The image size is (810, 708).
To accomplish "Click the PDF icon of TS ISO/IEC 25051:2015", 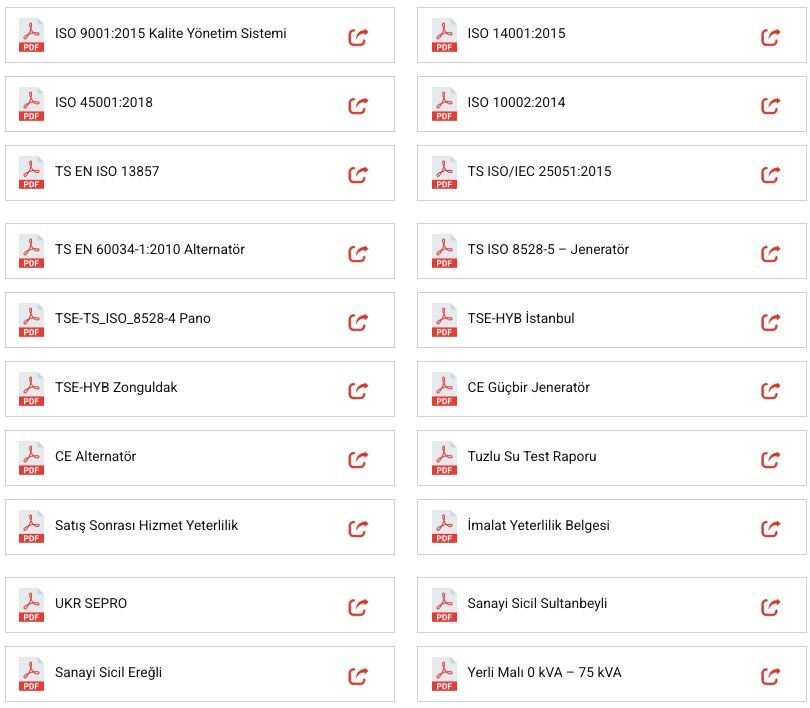I will (x=444, y=173).
